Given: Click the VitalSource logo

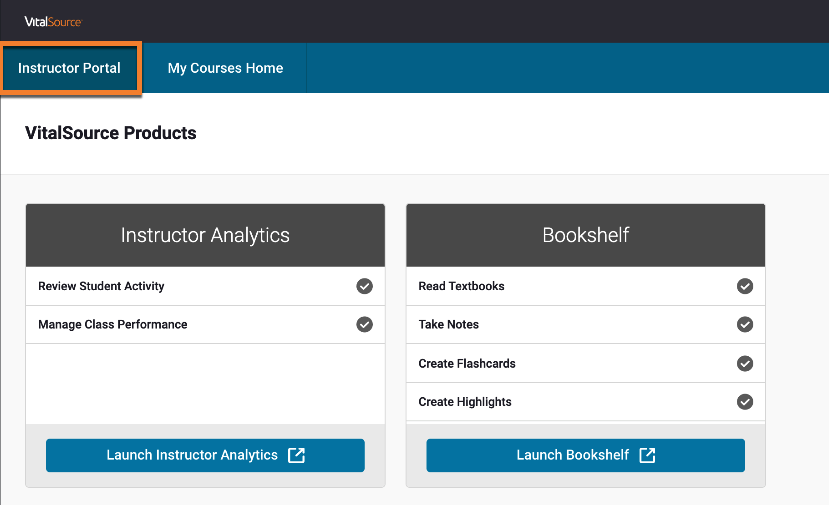Looking at the screenshot, I should coord(53,22).
